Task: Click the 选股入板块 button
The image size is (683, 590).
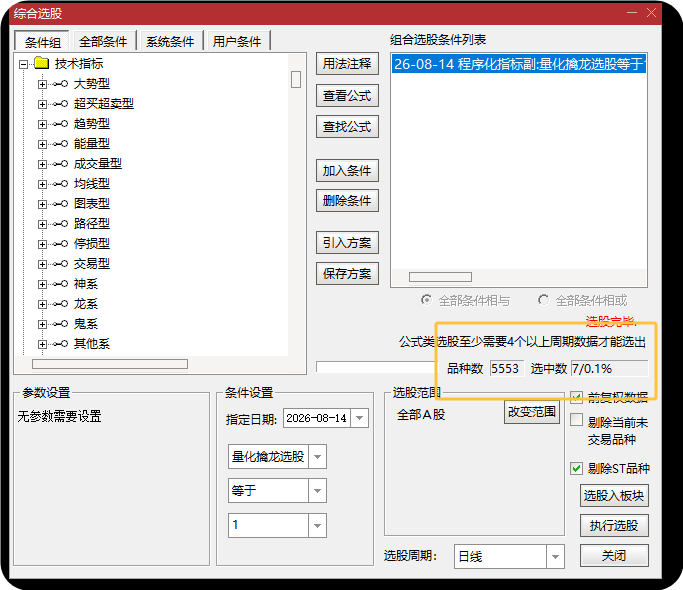Action: (614, 495)
